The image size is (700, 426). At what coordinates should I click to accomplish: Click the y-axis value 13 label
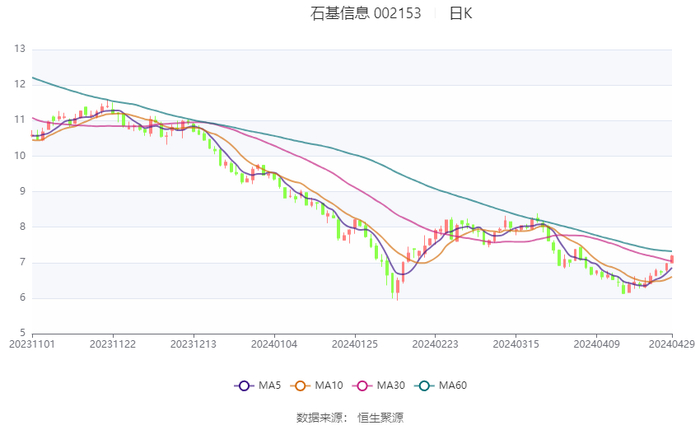[x=20, y=49]
